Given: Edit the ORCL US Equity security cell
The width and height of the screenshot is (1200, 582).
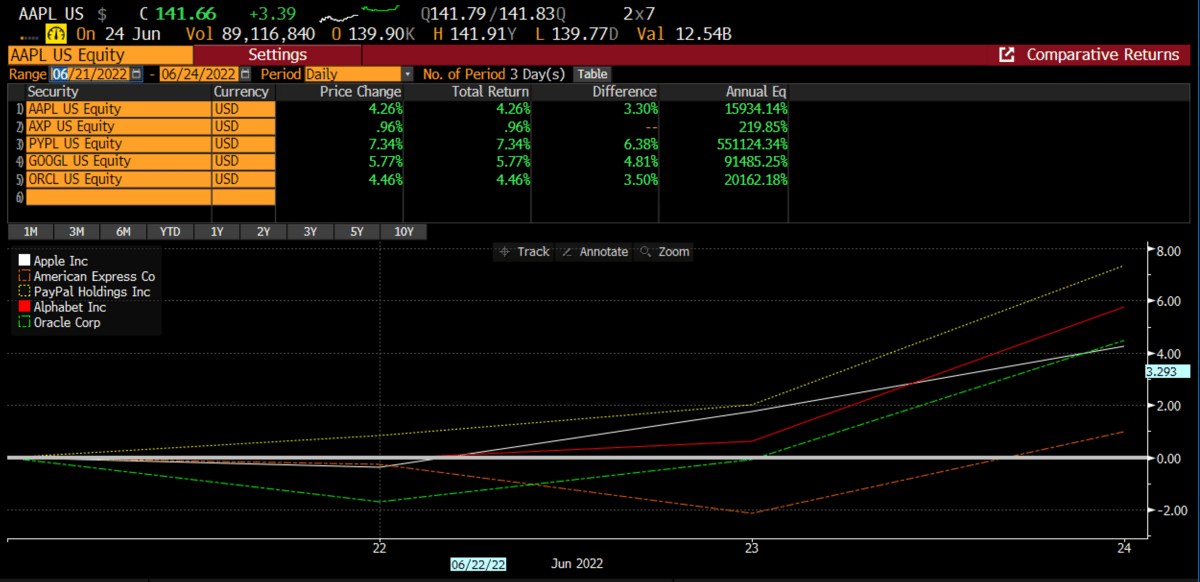Looking at the screenshot, I should tap(118, 180).
